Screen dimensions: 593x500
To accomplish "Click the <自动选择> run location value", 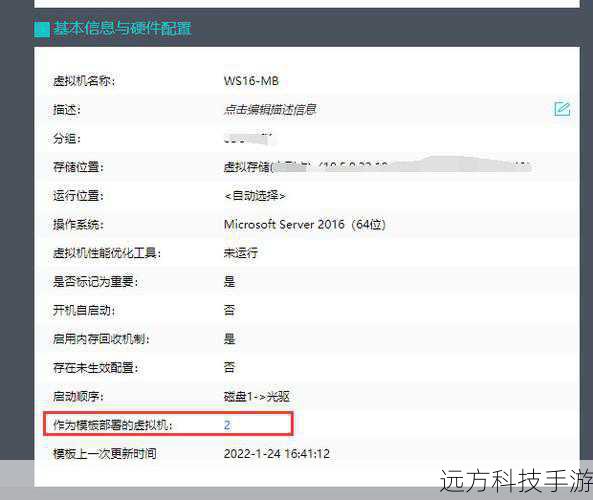I will click(255, 196).
